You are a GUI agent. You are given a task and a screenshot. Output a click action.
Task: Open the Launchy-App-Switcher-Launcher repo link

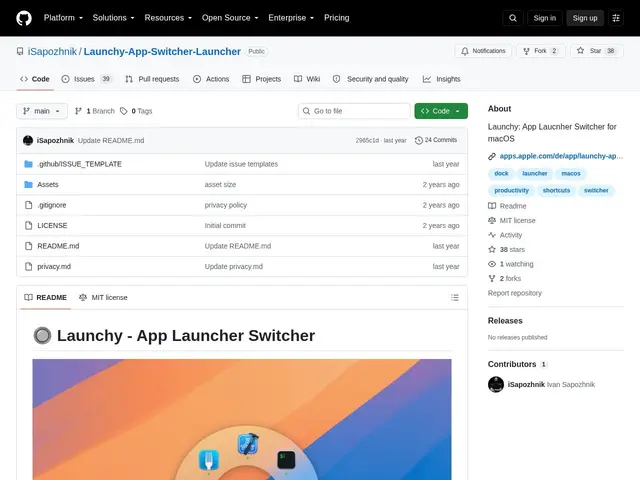[x=162, y=51]
